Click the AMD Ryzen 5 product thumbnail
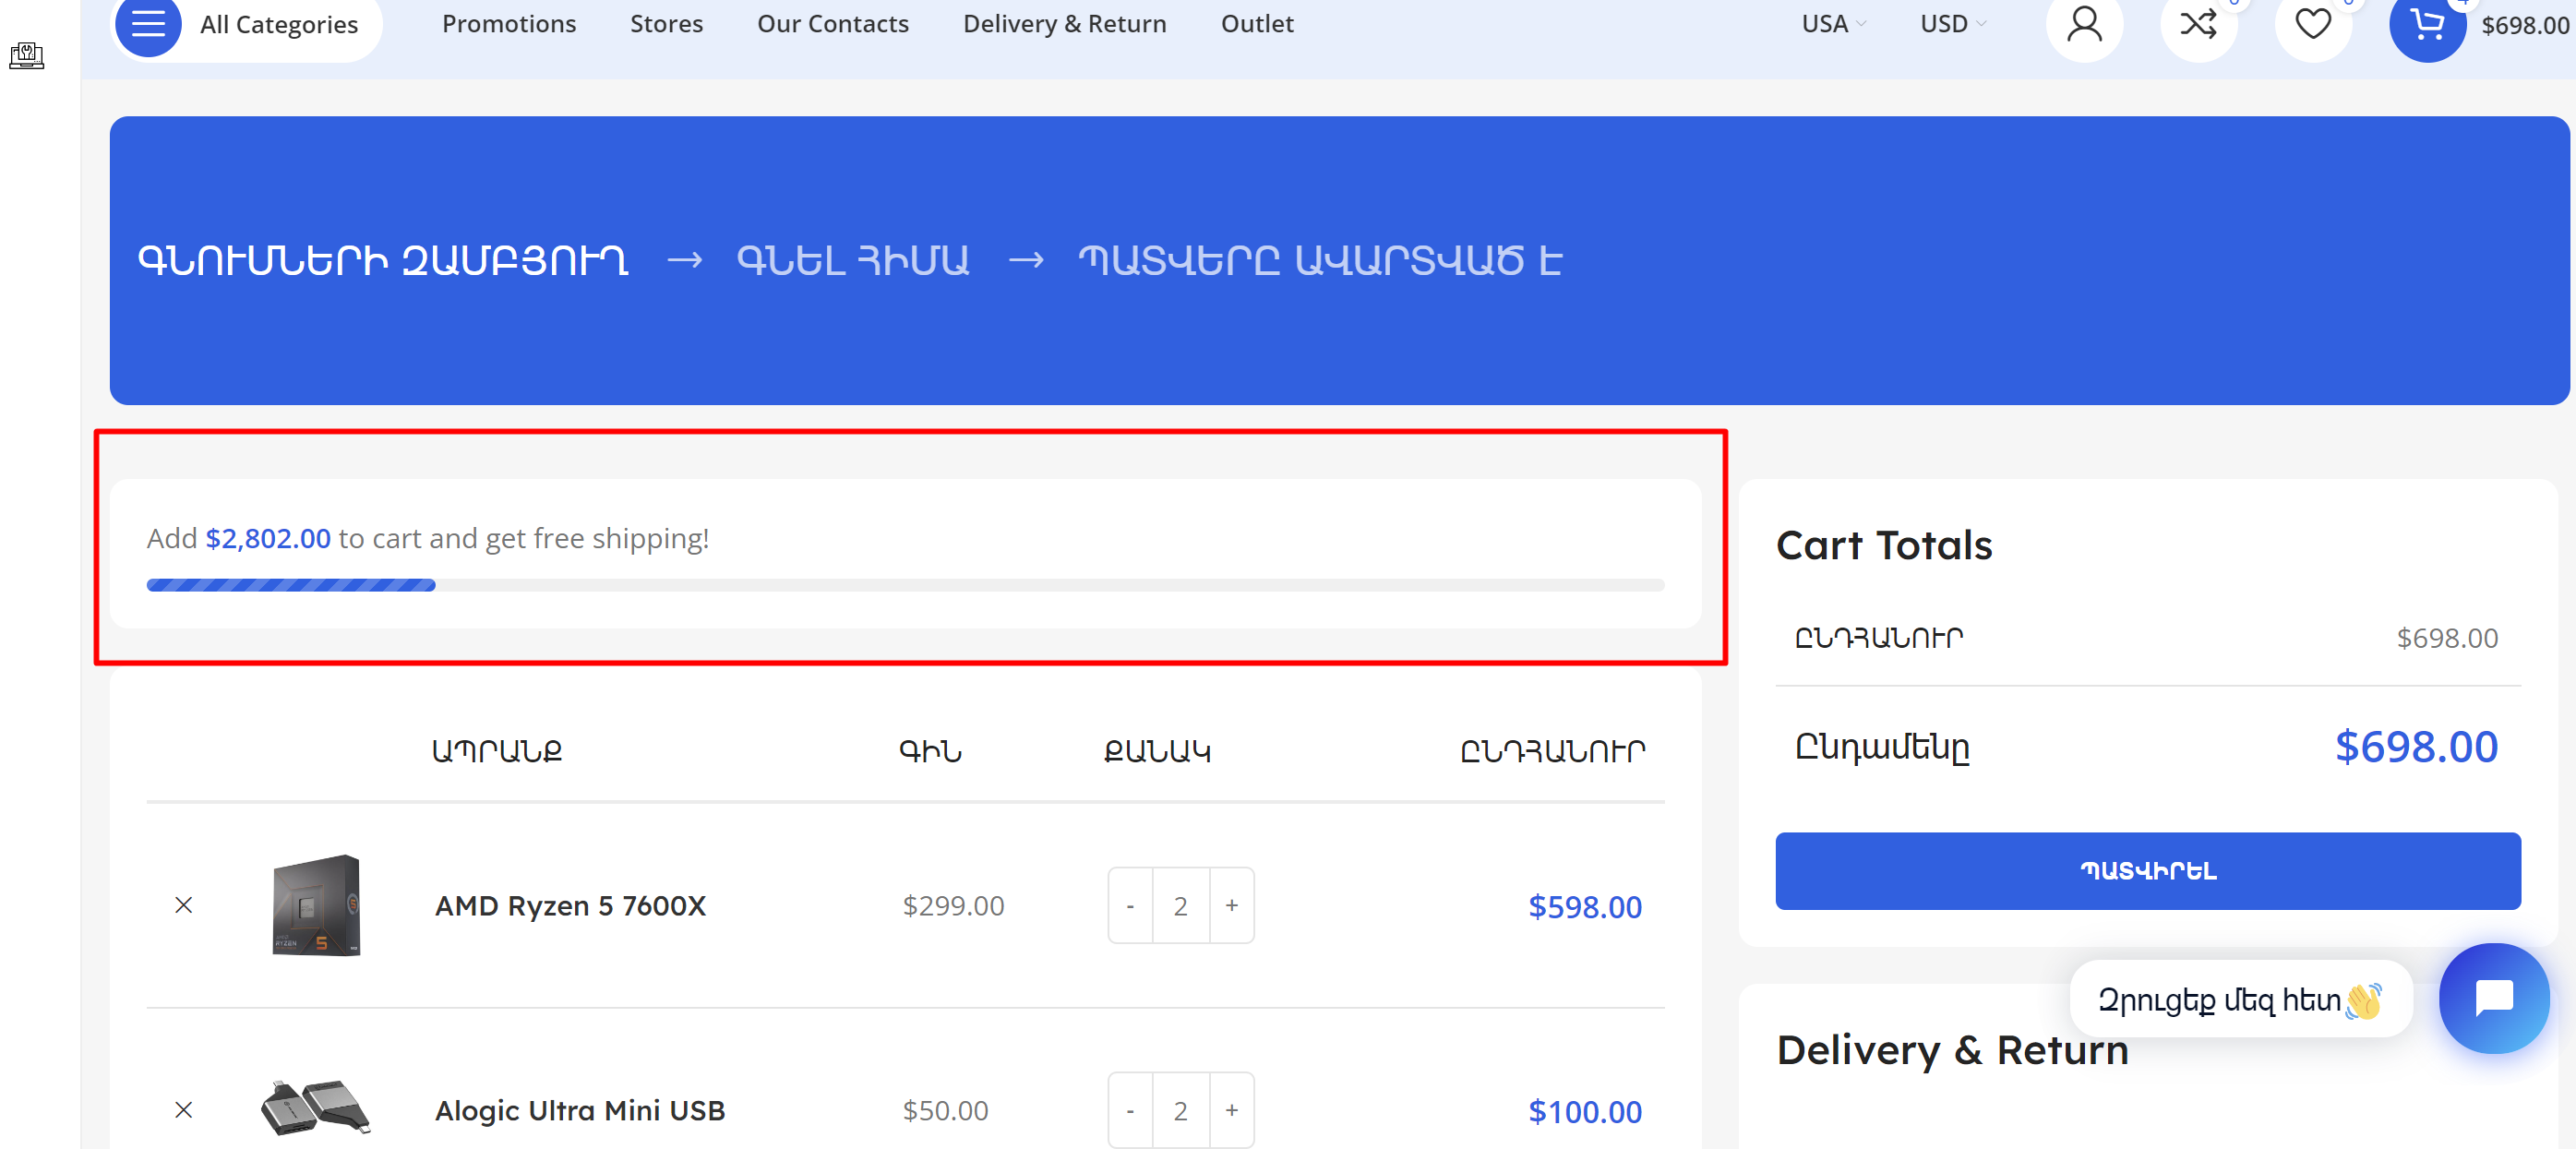2576x1149 pixels. coord(316,905)
